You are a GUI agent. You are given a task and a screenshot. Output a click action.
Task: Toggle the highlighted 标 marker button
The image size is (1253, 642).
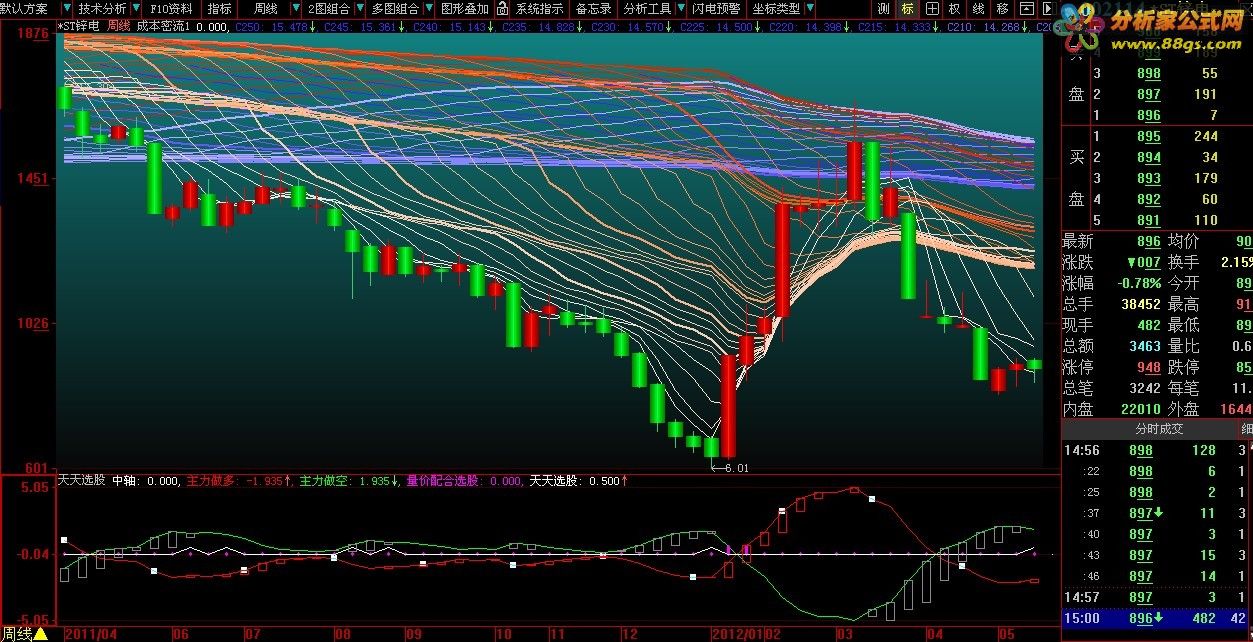click(907, 8)
